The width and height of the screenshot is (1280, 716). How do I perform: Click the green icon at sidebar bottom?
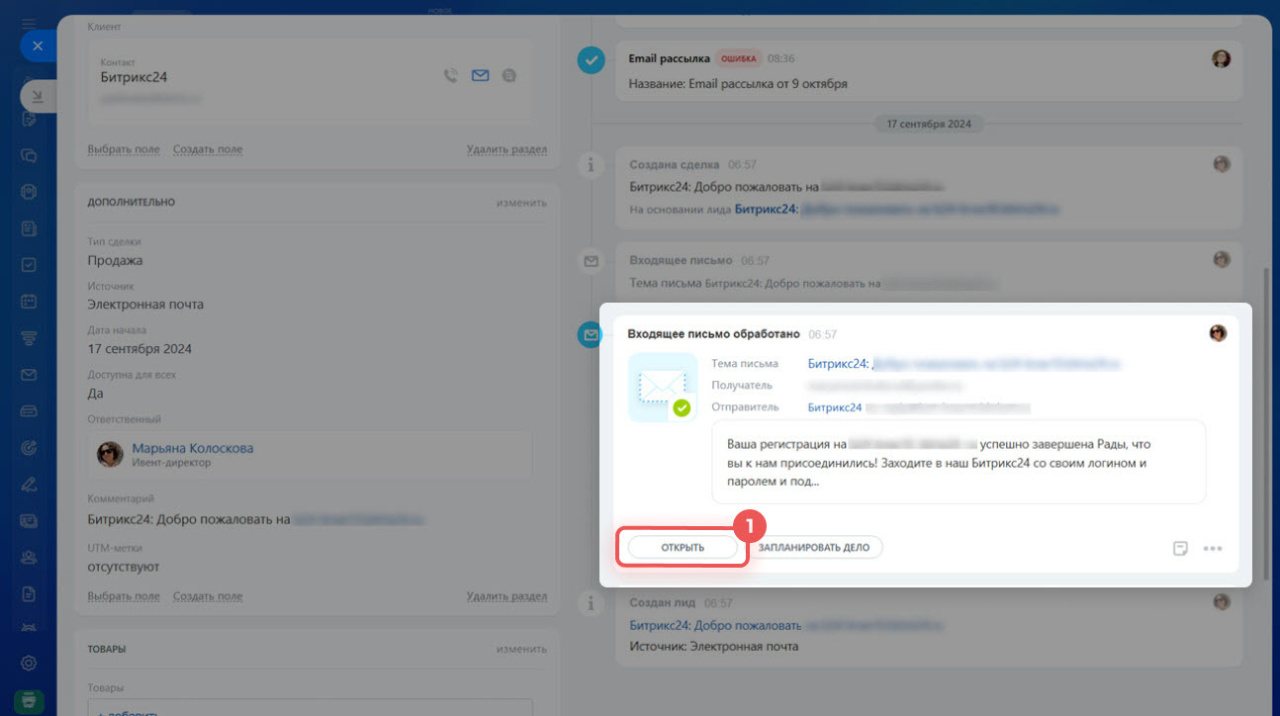click(29, 701)
